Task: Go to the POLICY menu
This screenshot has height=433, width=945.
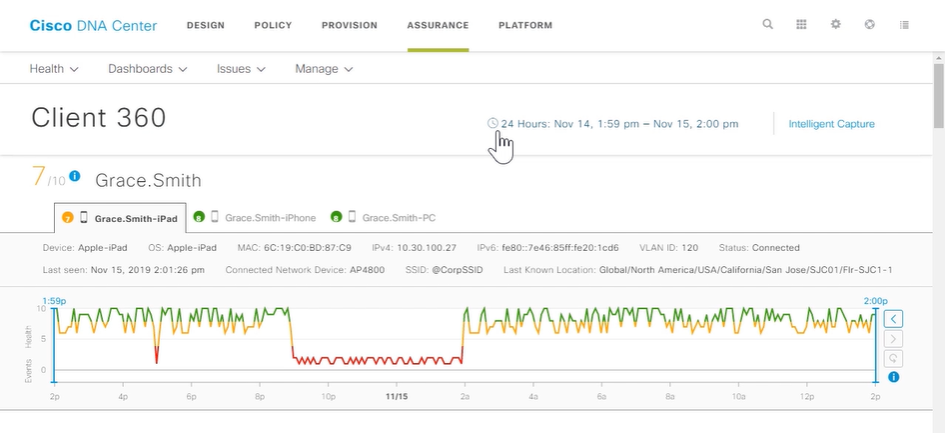Action: coord(273,25)
